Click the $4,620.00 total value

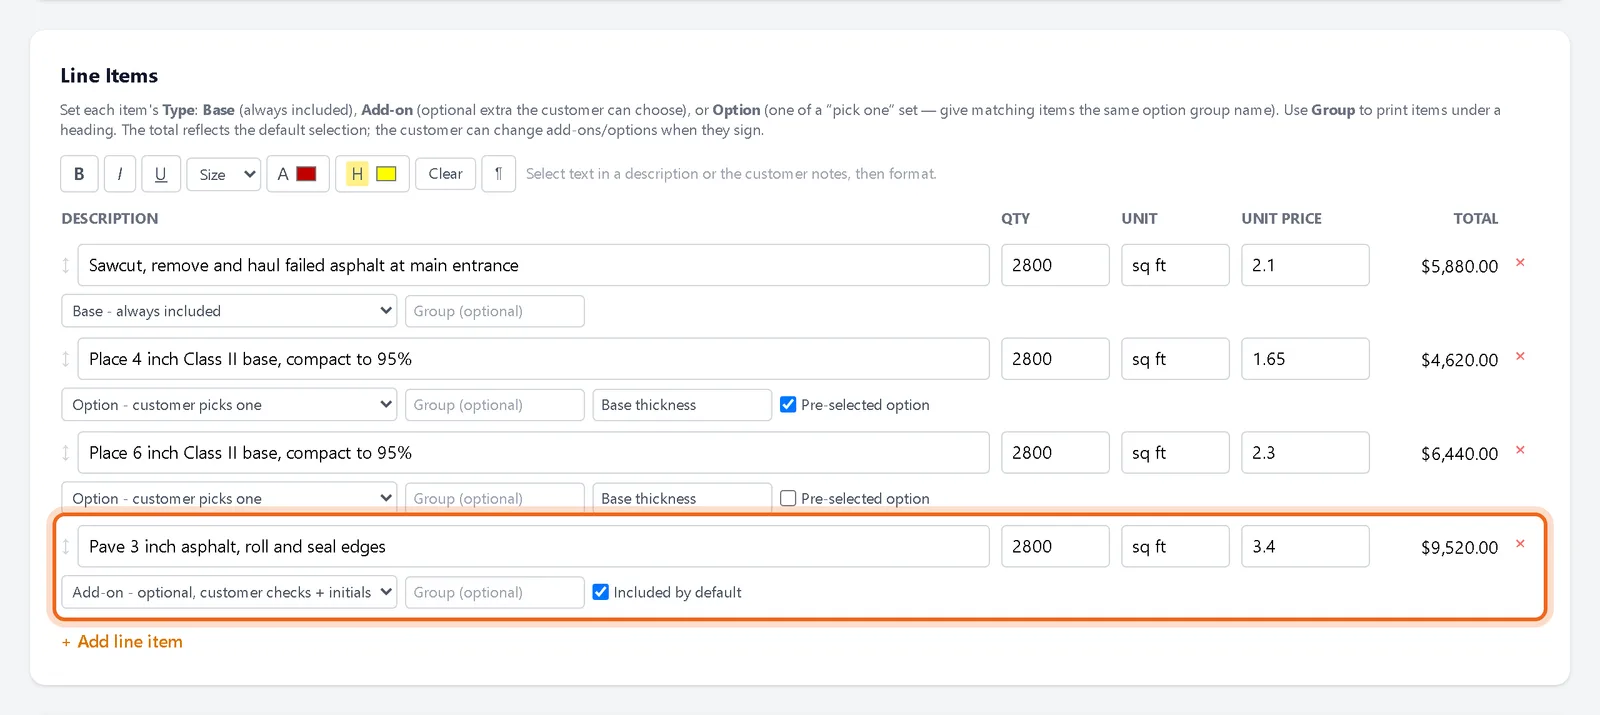pos(1459,360)
